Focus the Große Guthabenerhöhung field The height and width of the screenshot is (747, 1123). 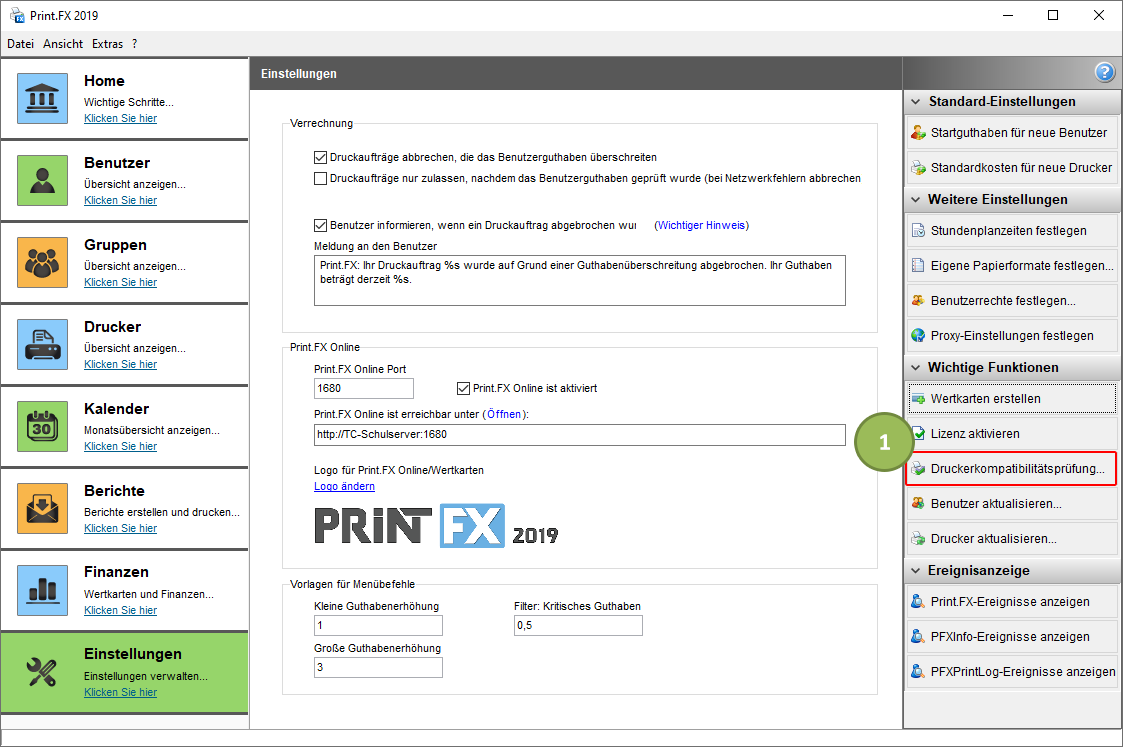(x=378, y=668)
